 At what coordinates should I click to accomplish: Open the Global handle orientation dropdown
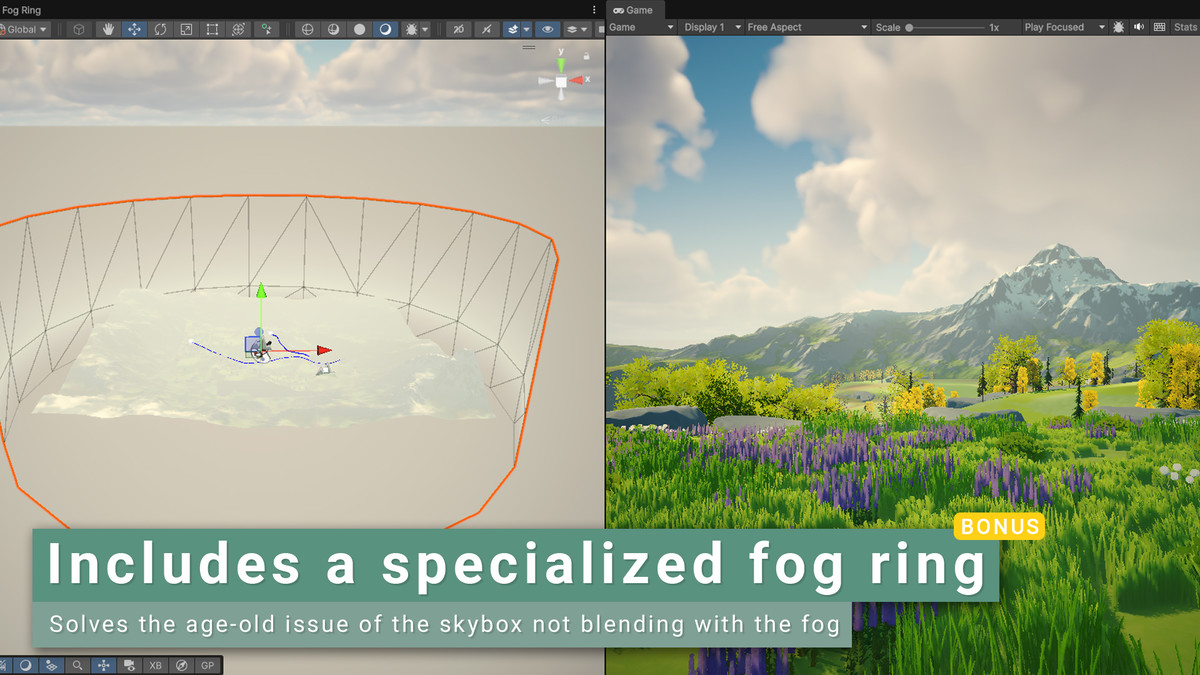(x=24, y=29)
